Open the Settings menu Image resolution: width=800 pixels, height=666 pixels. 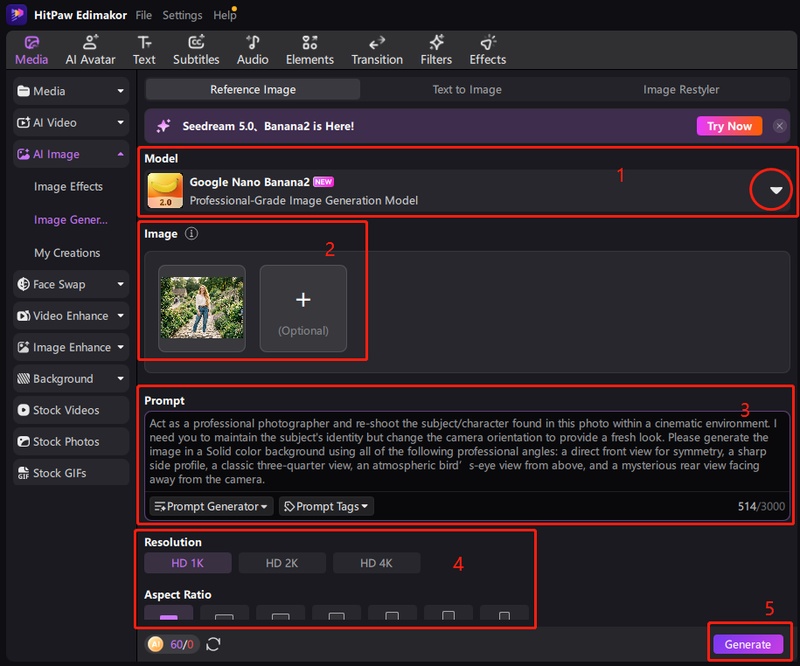tap(182, 15)
